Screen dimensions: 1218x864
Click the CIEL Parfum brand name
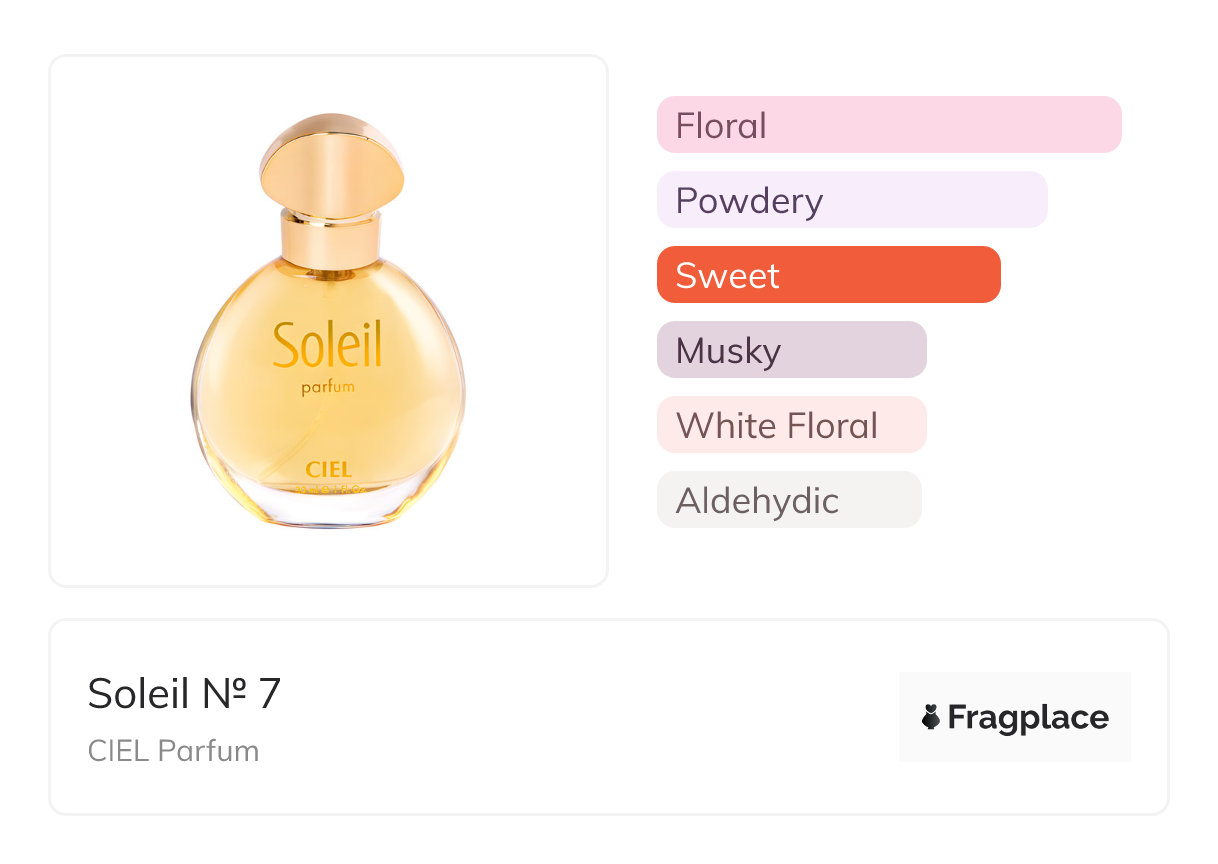pyautogui.click(x=173, y=751)
